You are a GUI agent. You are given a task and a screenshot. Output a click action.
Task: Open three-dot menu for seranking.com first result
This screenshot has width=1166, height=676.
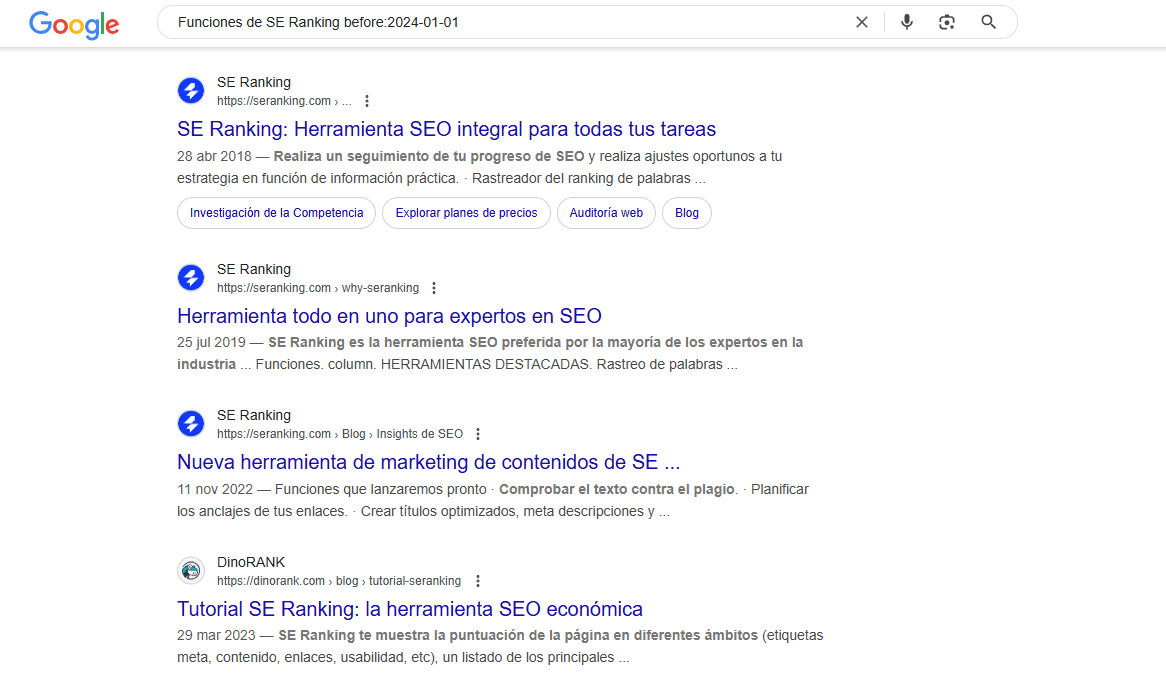pyautogui.click(x=367, y=101)
